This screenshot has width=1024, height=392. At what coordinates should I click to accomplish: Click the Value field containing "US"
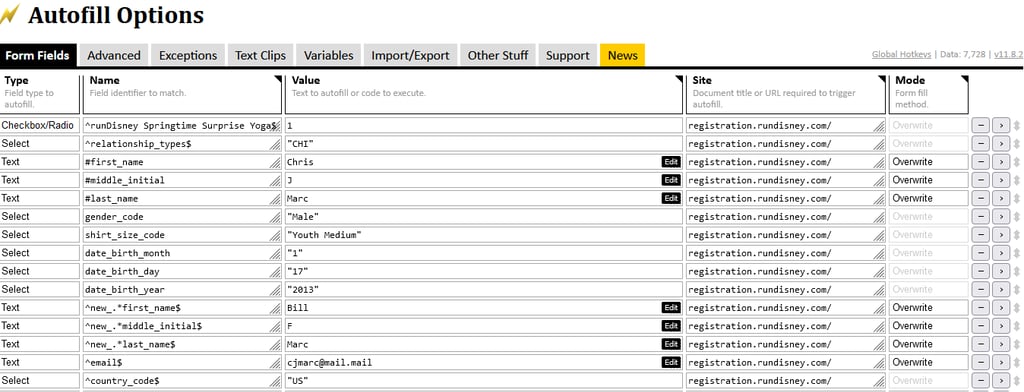point(483,381)
